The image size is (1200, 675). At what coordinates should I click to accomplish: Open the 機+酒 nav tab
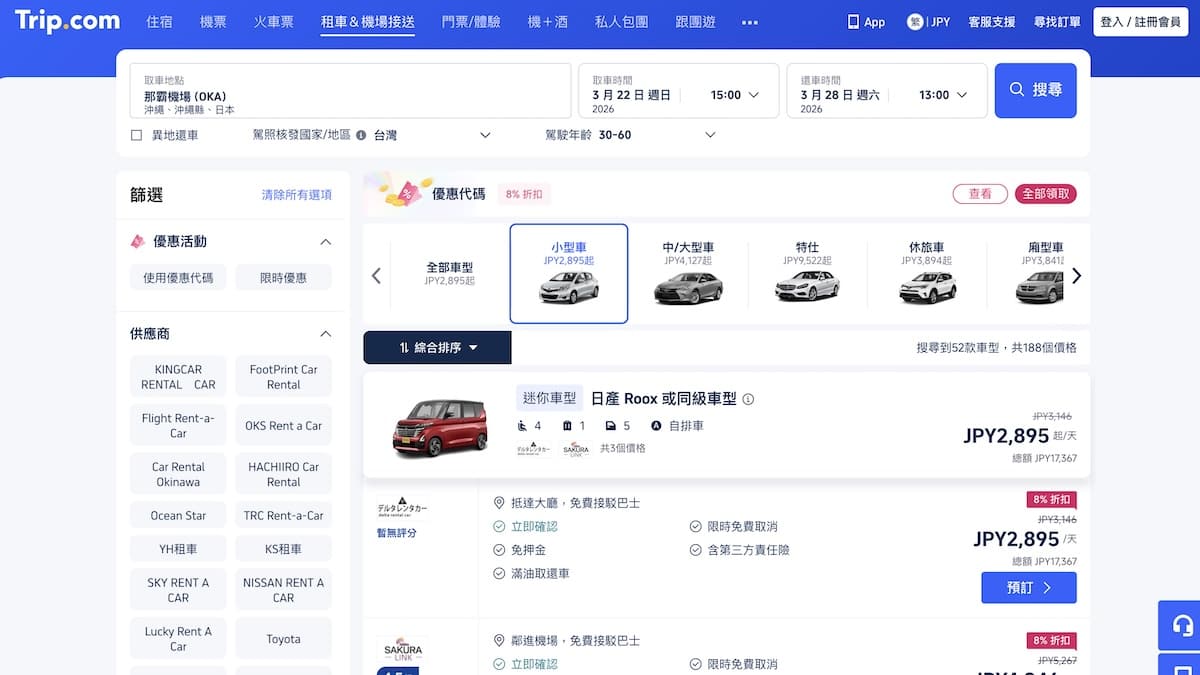pyautogui.click(x=547, y=22)
